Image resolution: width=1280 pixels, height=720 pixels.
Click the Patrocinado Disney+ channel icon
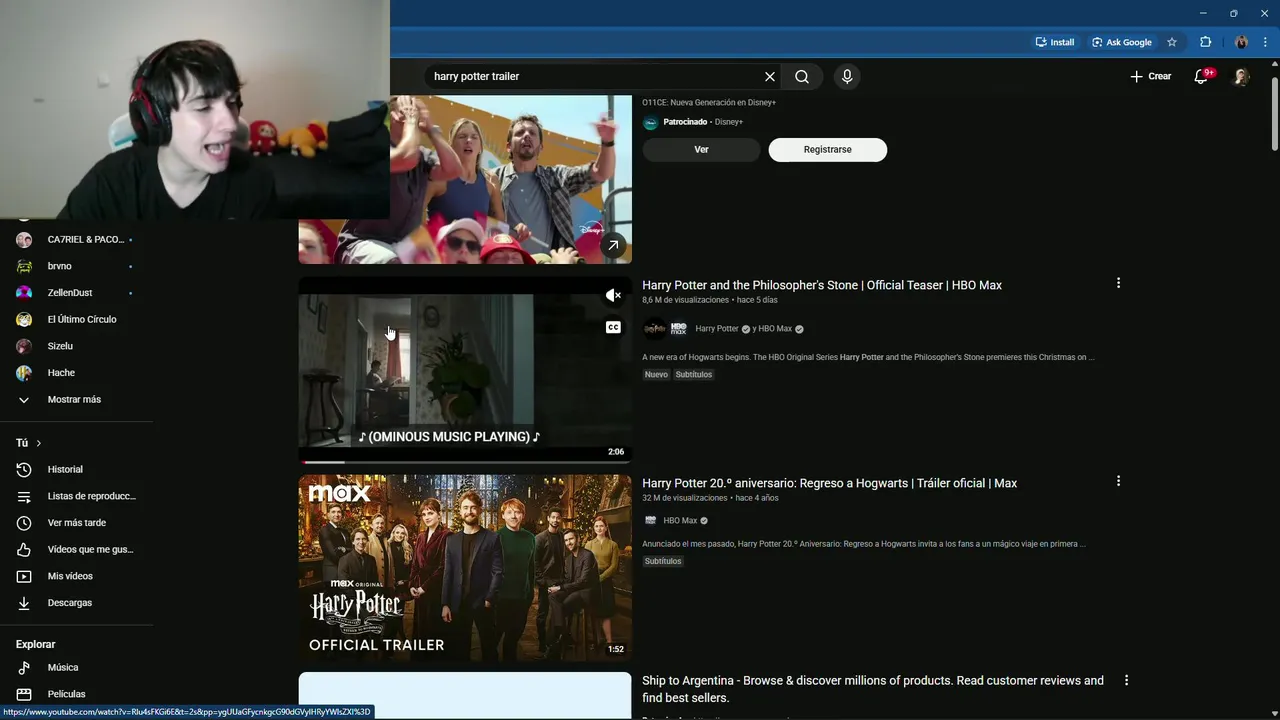click(650, 122)
